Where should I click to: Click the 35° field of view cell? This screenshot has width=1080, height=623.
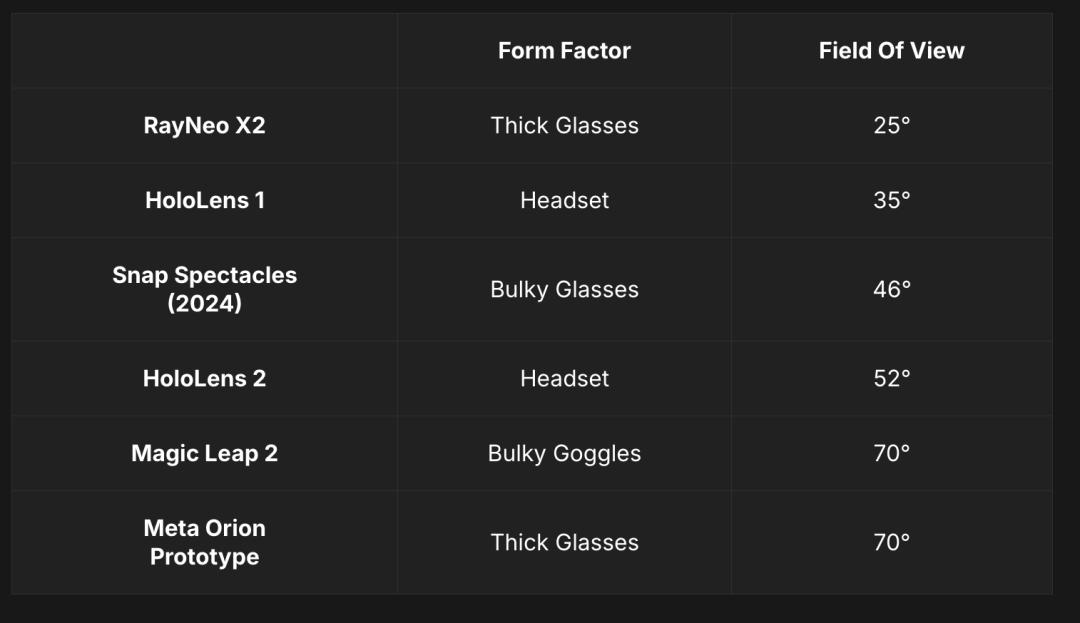891,200
